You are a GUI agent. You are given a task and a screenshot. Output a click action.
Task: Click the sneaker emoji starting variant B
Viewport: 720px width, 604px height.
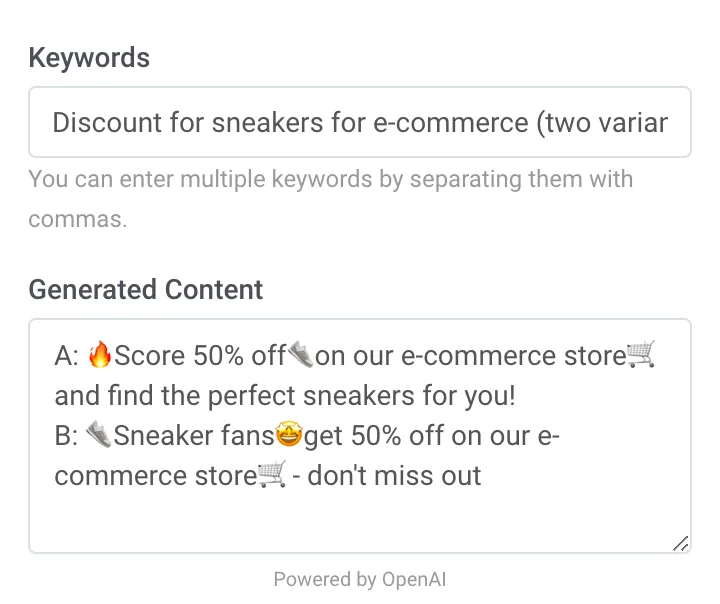99,435
